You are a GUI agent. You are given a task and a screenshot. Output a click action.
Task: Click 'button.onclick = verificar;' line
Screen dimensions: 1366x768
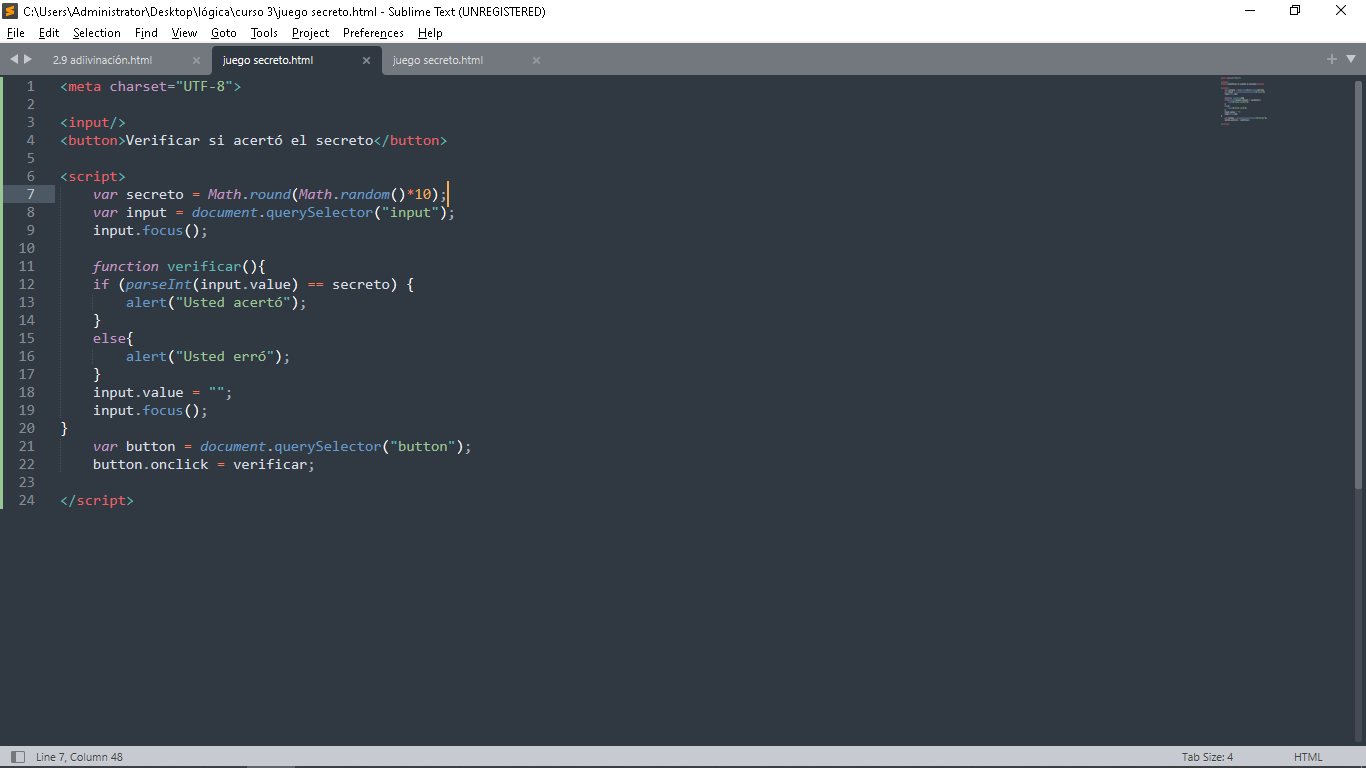204,464
